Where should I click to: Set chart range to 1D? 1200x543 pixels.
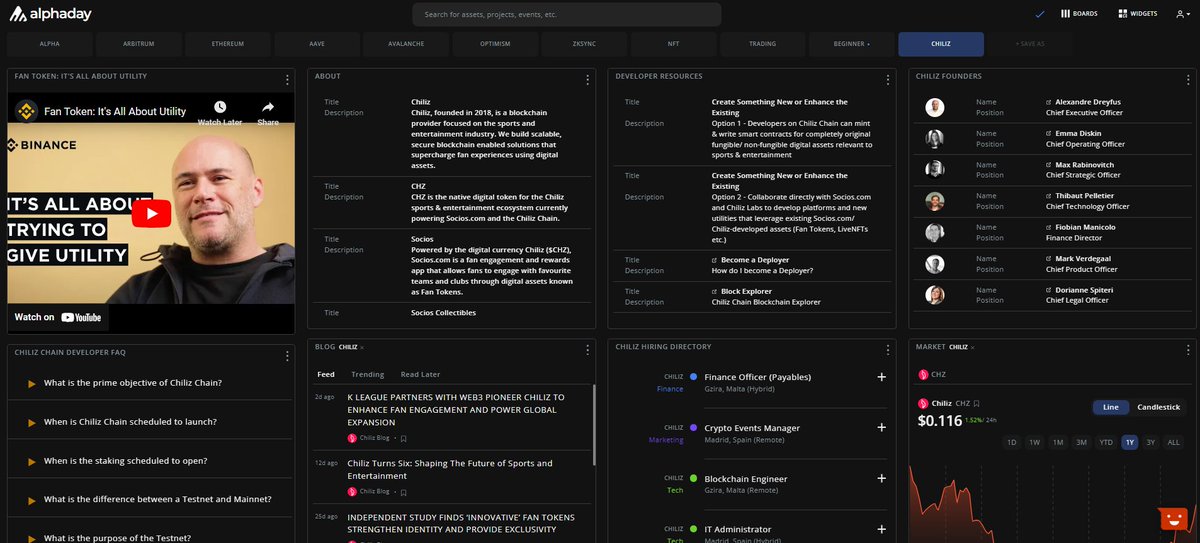[1012, 442]
